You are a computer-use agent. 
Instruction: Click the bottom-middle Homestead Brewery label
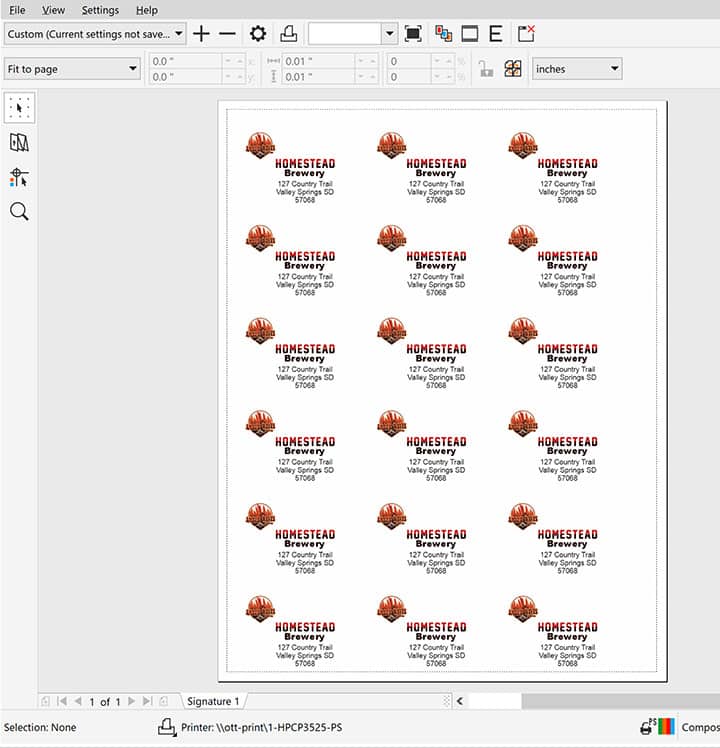pyautogui.click(x=422, y=631)
